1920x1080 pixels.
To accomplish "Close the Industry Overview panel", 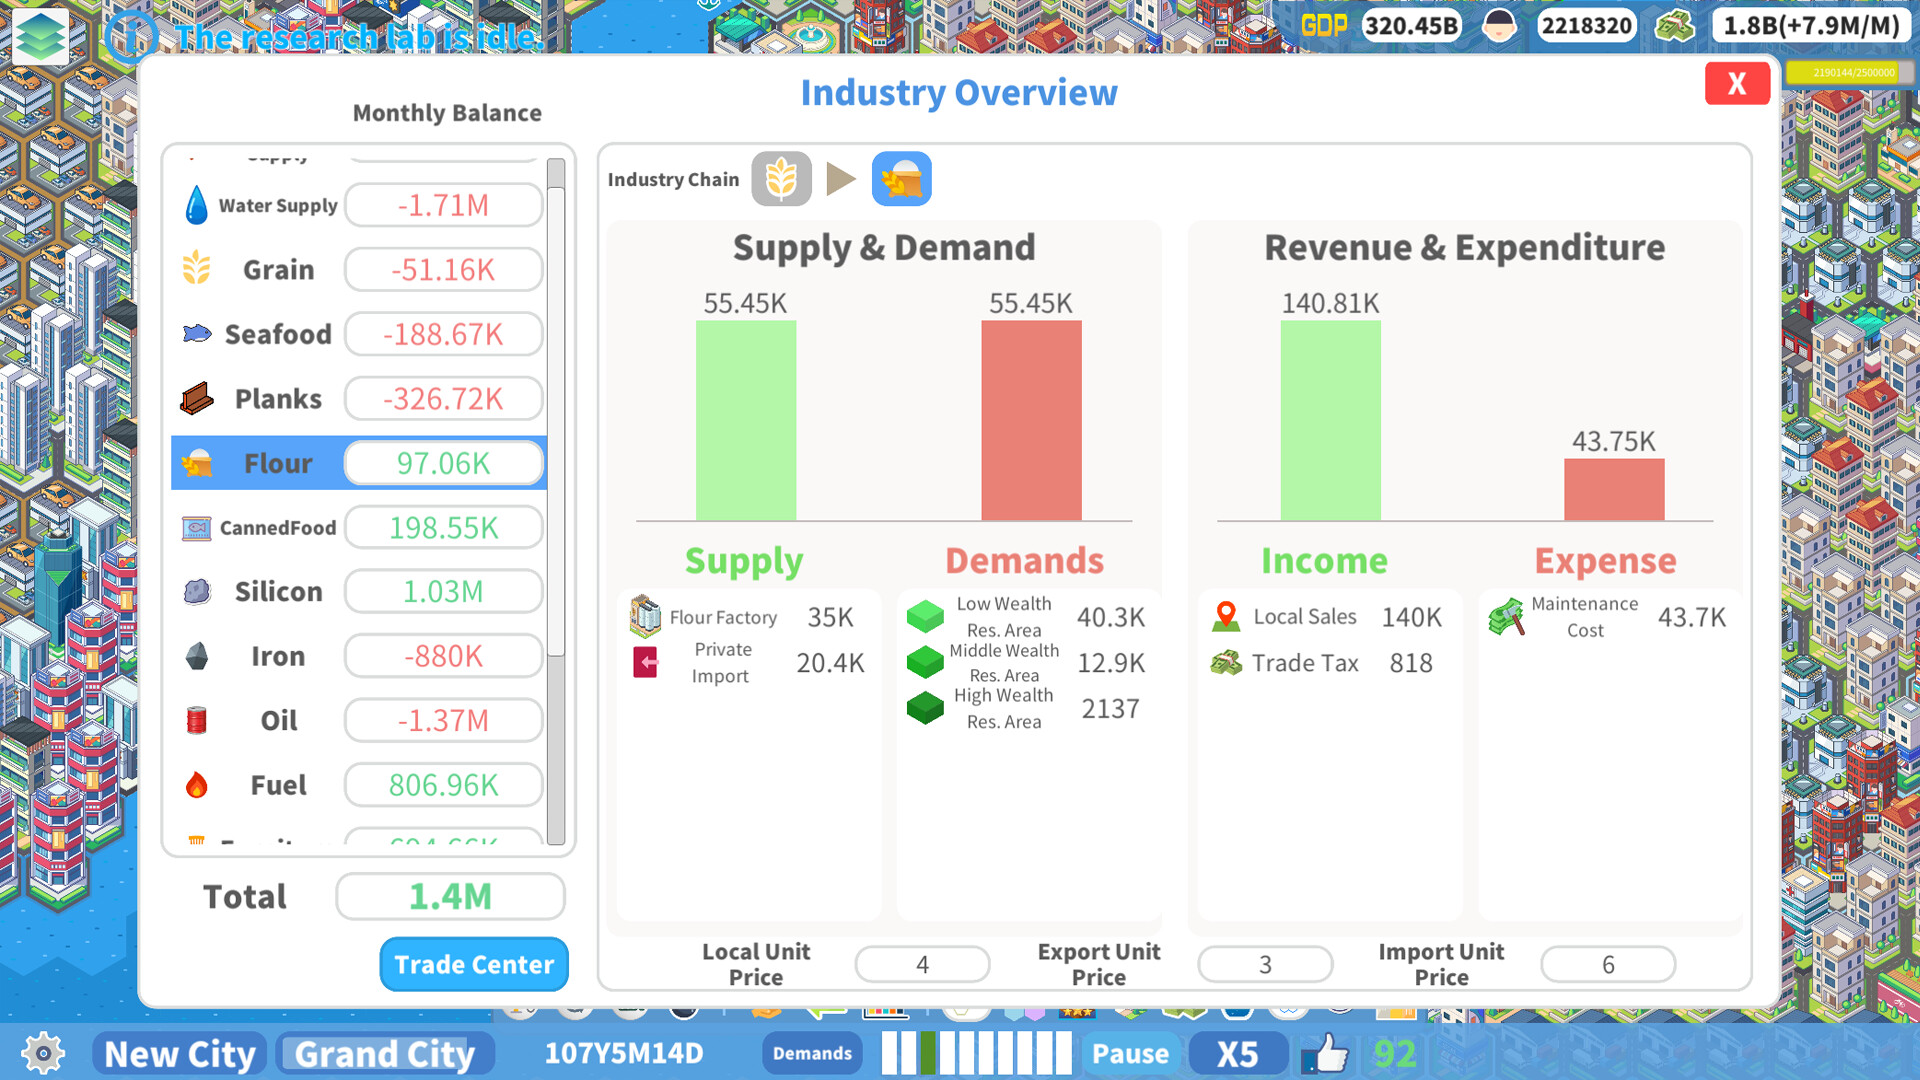I will 1737,83.
